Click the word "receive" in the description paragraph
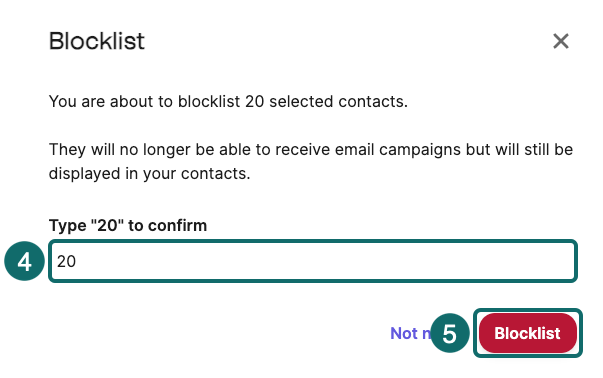Screen dimensions: 603x378 click(x=302, y=150)
